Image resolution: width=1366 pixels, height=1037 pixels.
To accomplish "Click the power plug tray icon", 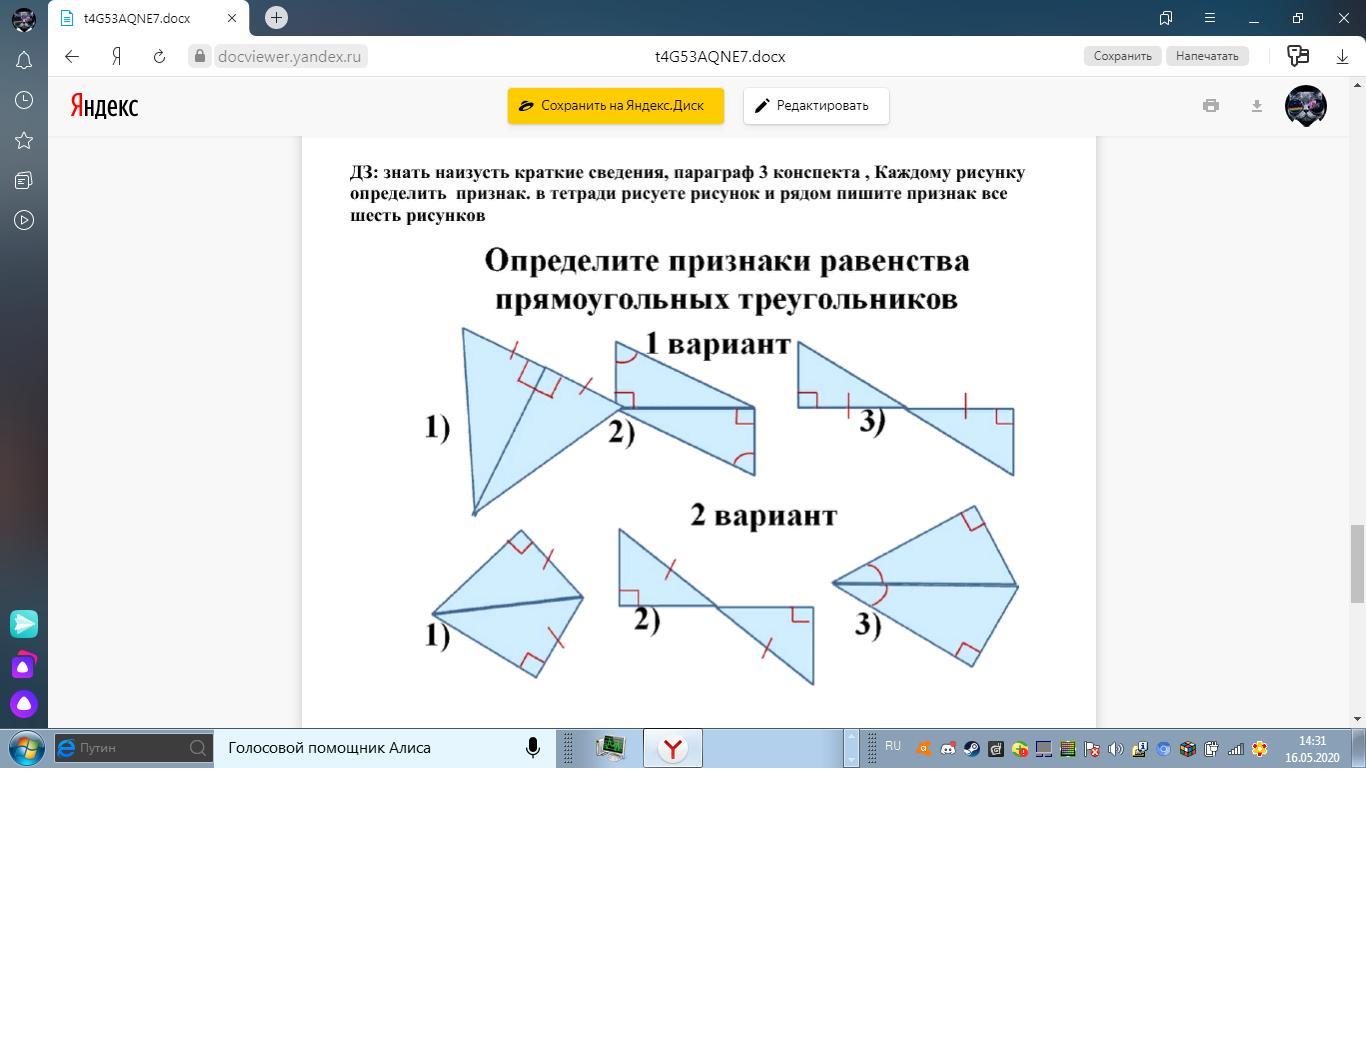I will click(x=1212, y=749).
